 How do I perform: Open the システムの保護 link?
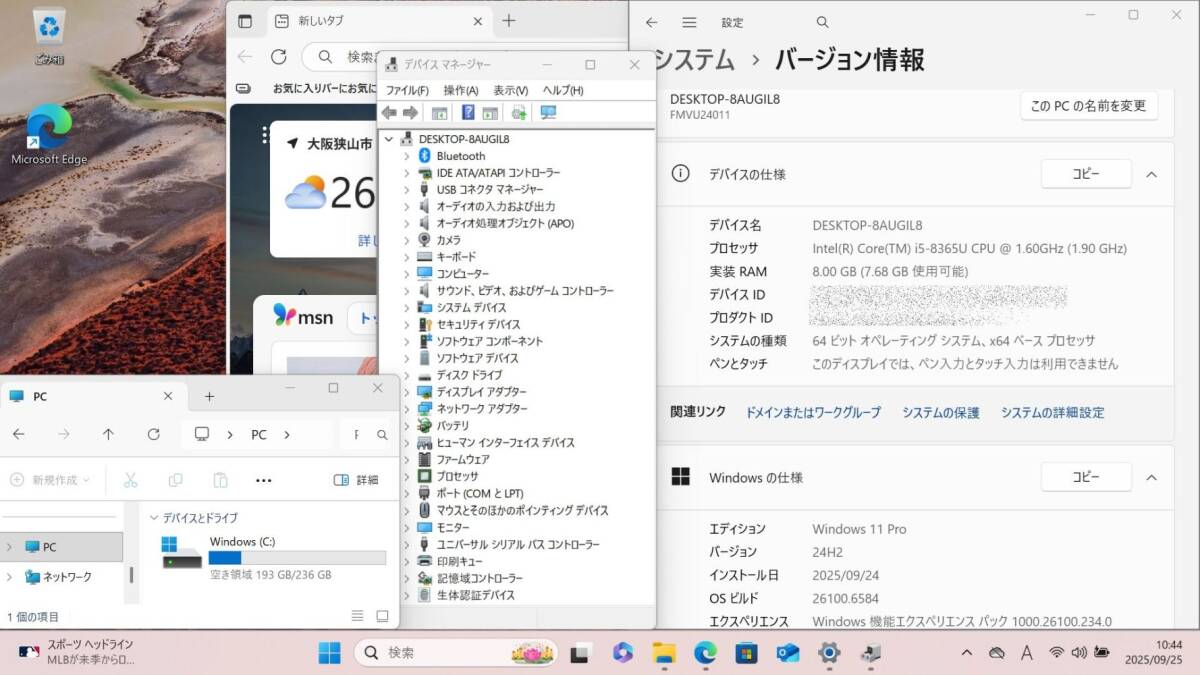click(x=940, y=412)
